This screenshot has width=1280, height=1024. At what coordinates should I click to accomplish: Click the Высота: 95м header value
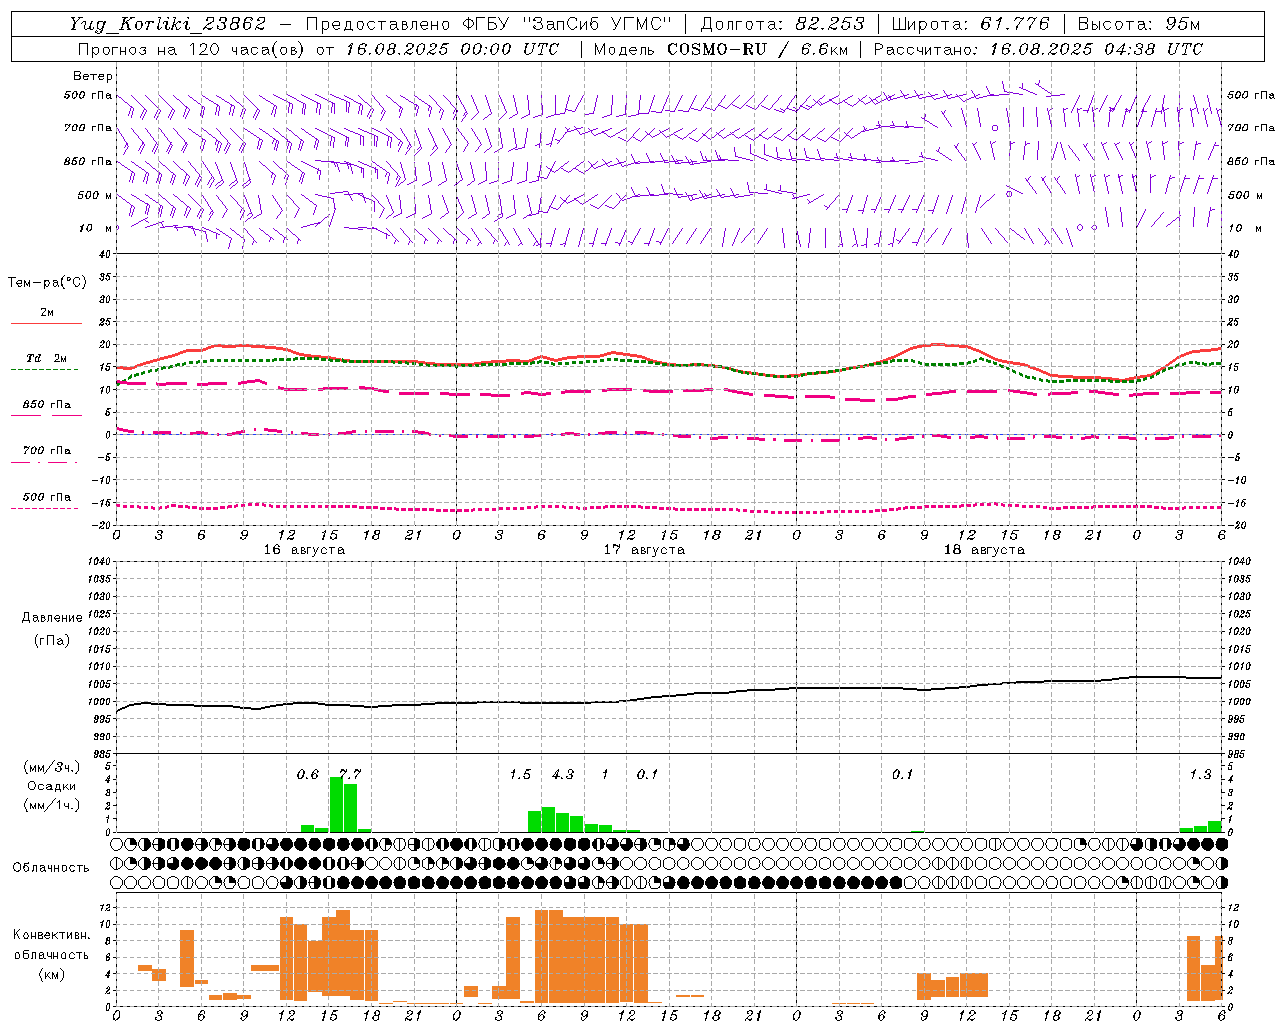(1138, 24)
